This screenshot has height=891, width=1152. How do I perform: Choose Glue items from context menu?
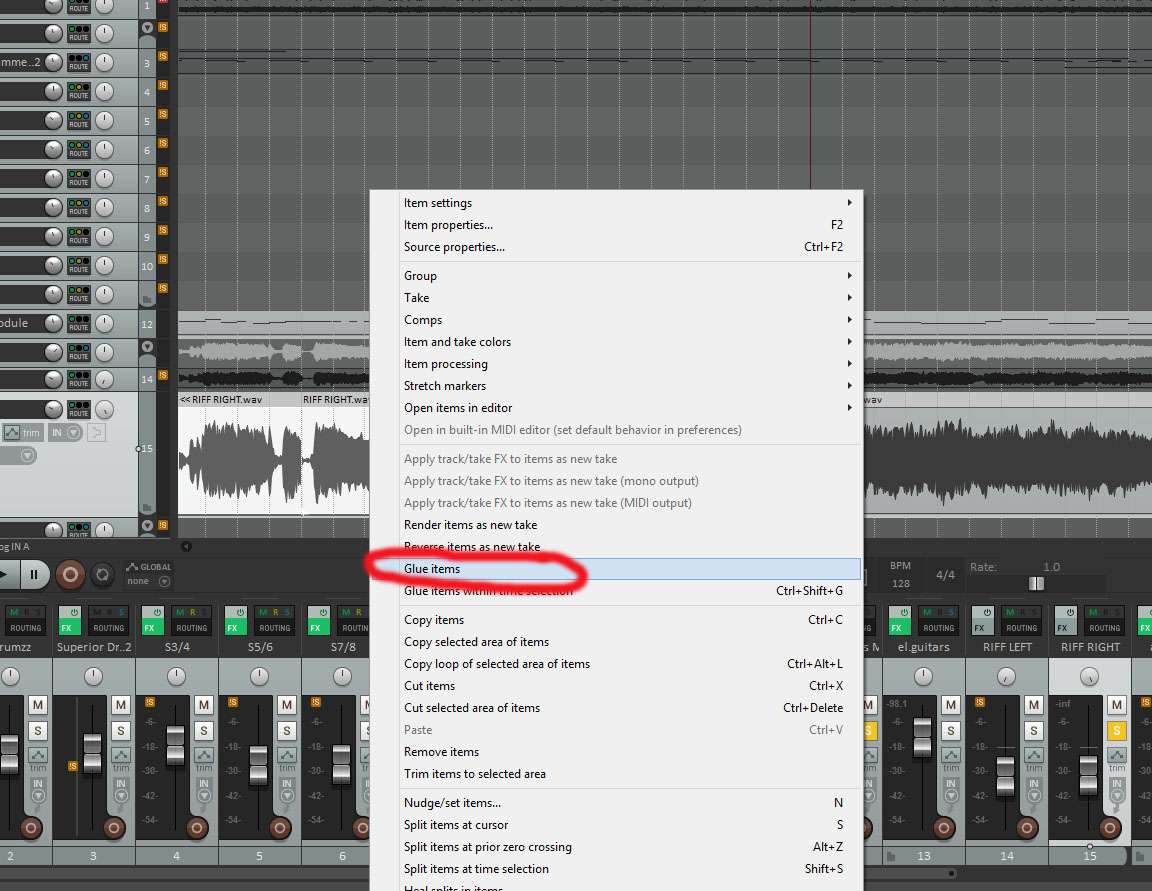point(432,569)
